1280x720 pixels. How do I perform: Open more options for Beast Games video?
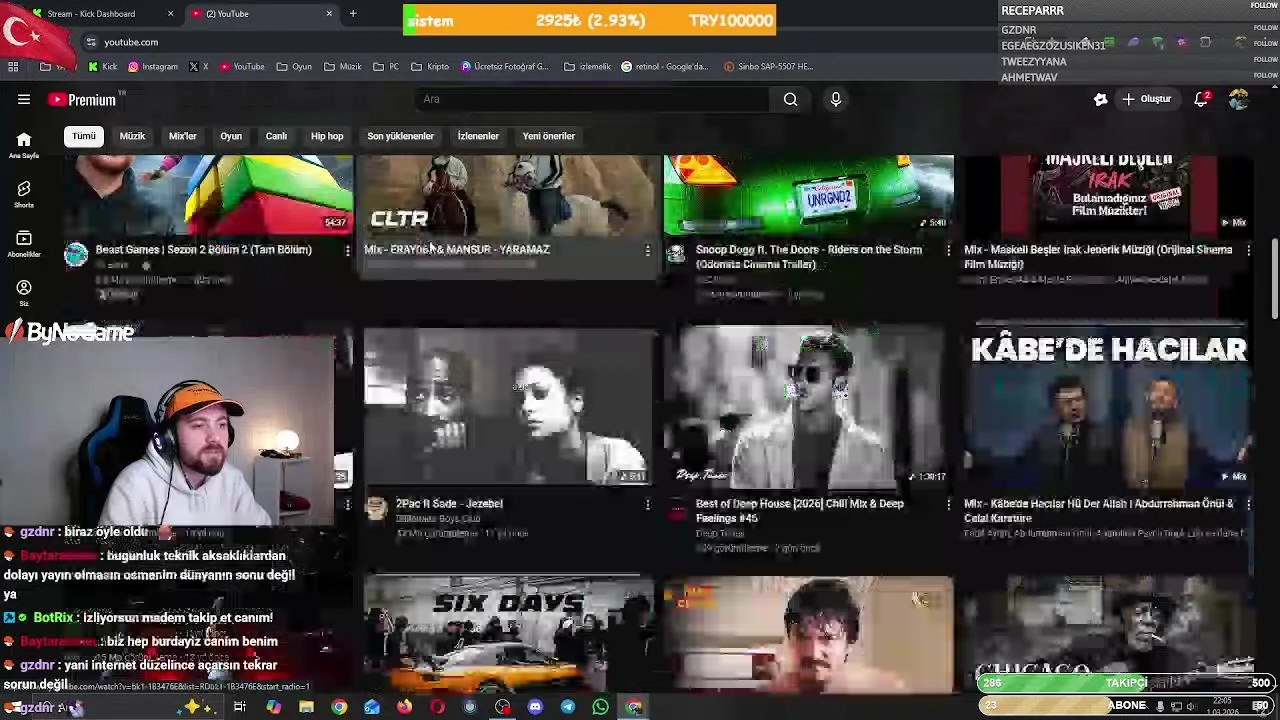347,250
